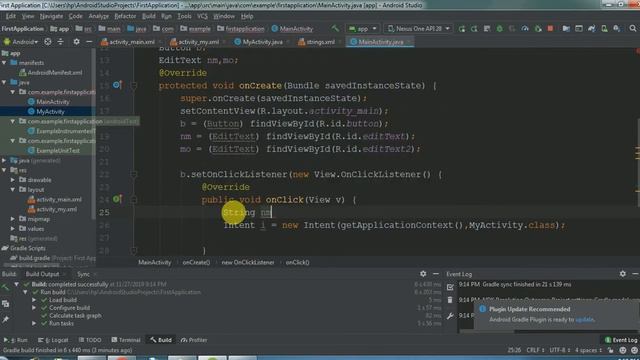
Task: Open the UTF-8 encoding selector
Action: (x=559, y=350)
